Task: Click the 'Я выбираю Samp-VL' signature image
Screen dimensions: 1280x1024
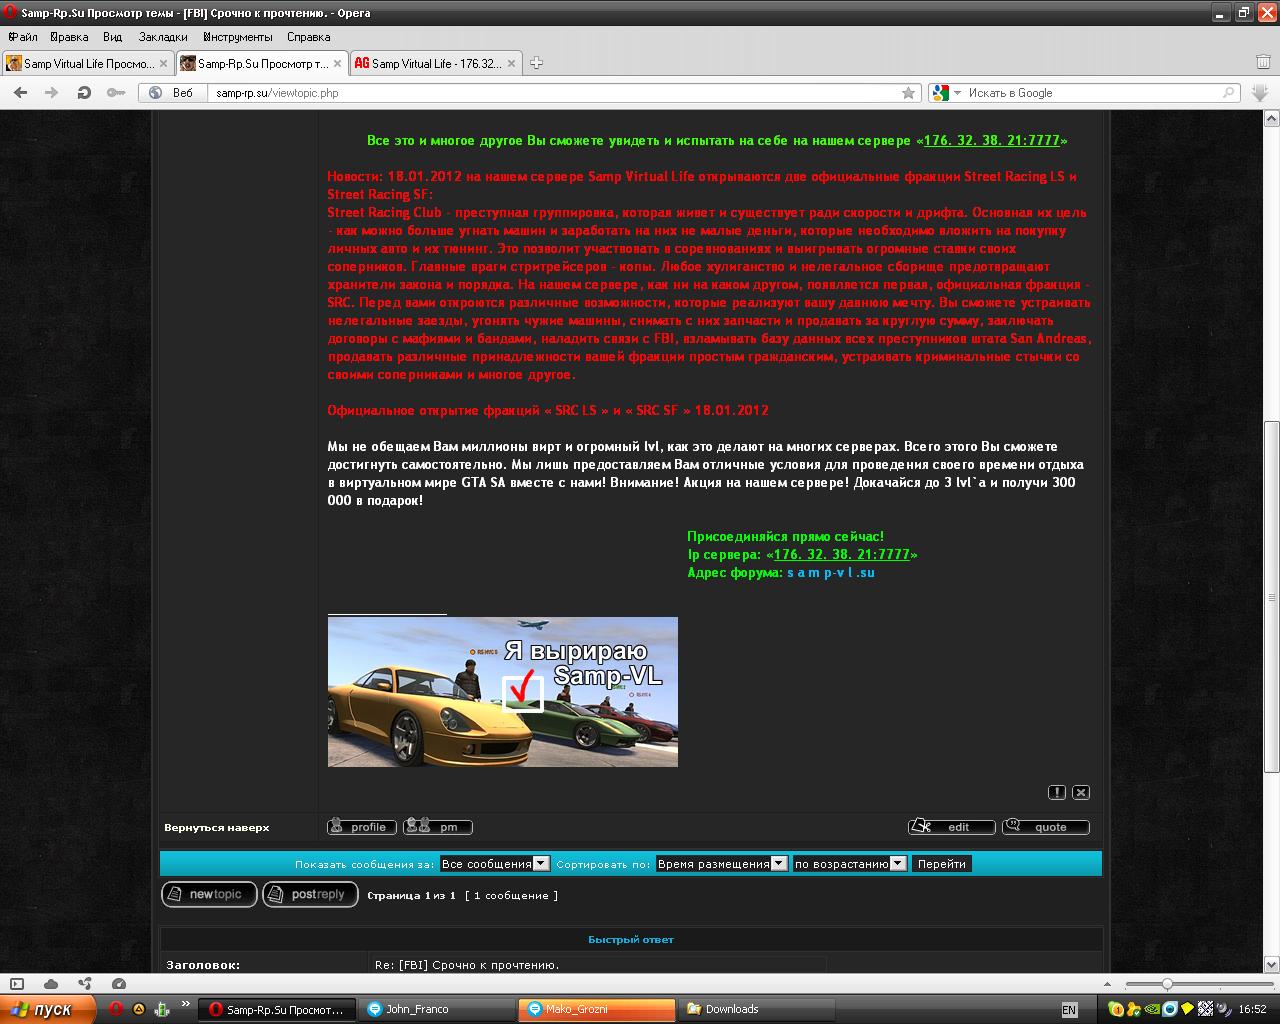Action: click(x=503, y=692)
